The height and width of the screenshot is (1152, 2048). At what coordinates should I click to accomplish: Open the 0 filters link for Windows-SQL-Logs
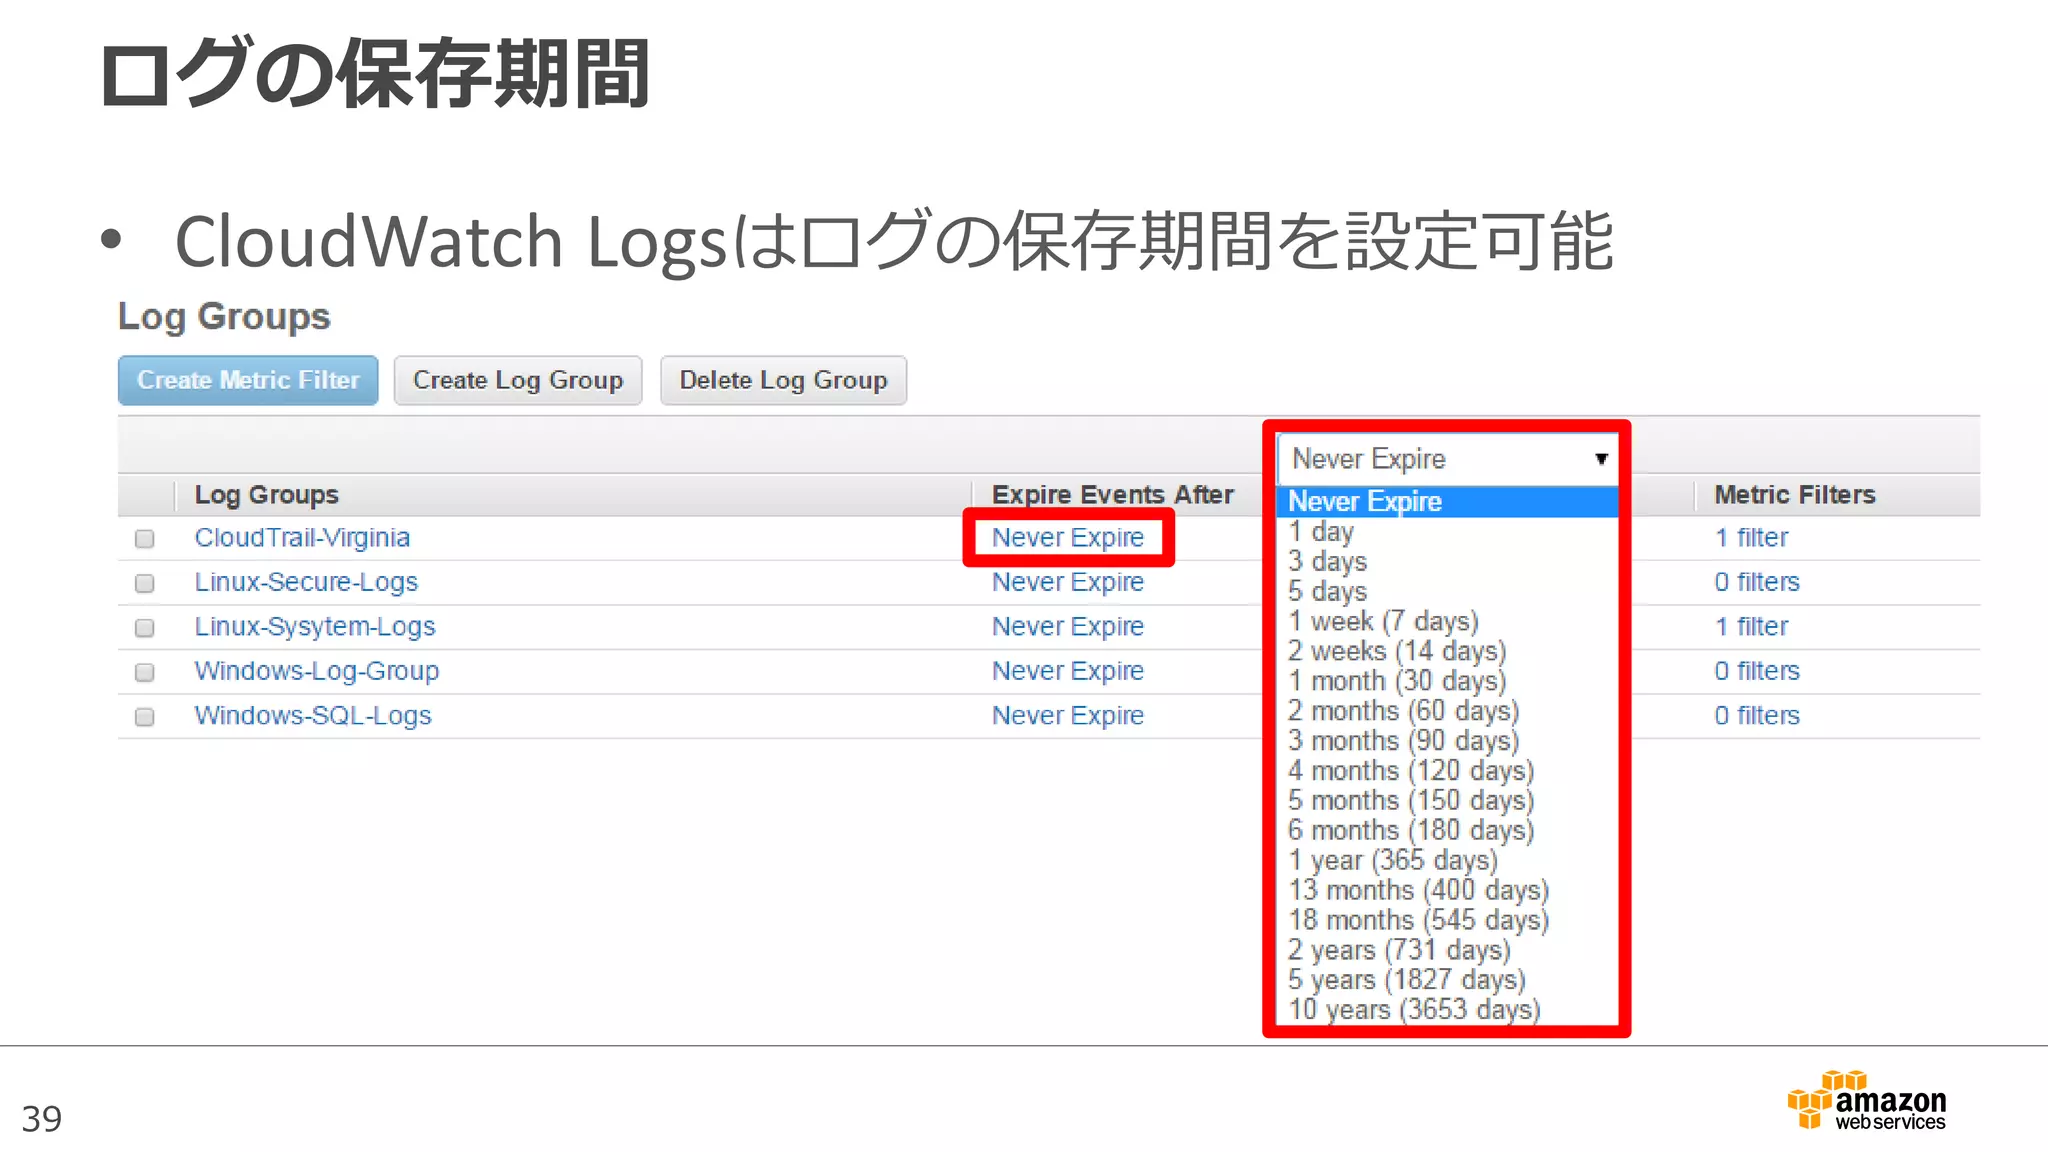coord(1757,716)
